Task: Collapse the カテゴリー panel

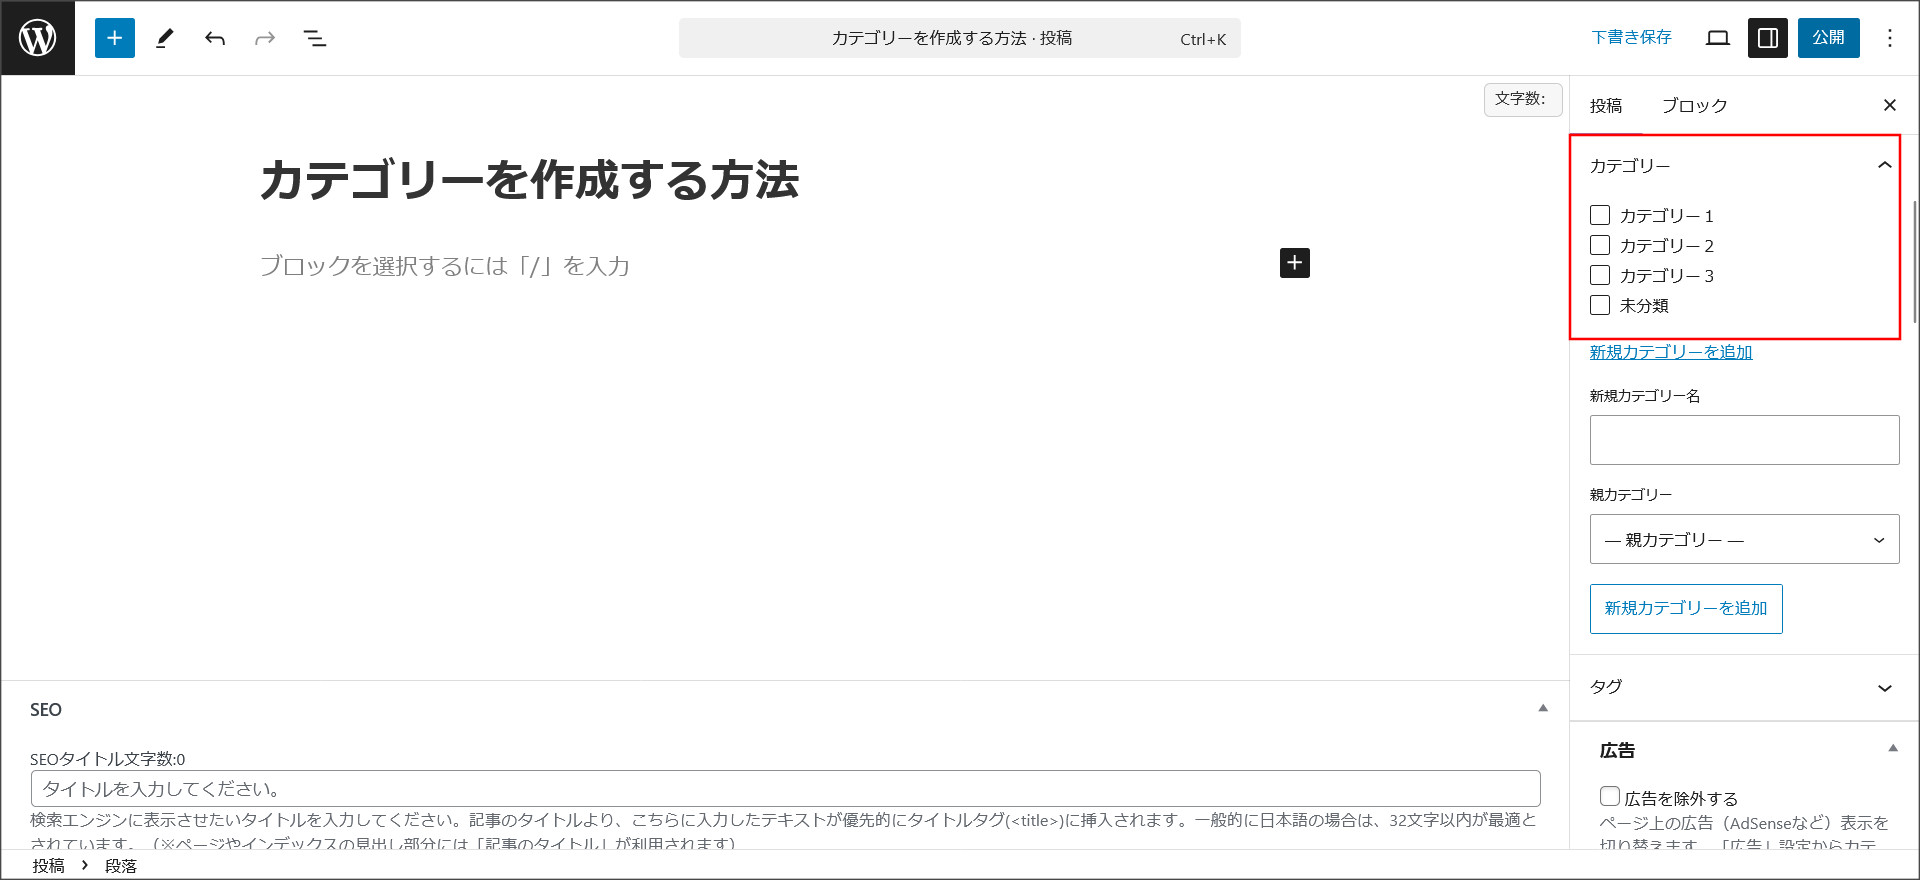Action: coord(1884,165)
